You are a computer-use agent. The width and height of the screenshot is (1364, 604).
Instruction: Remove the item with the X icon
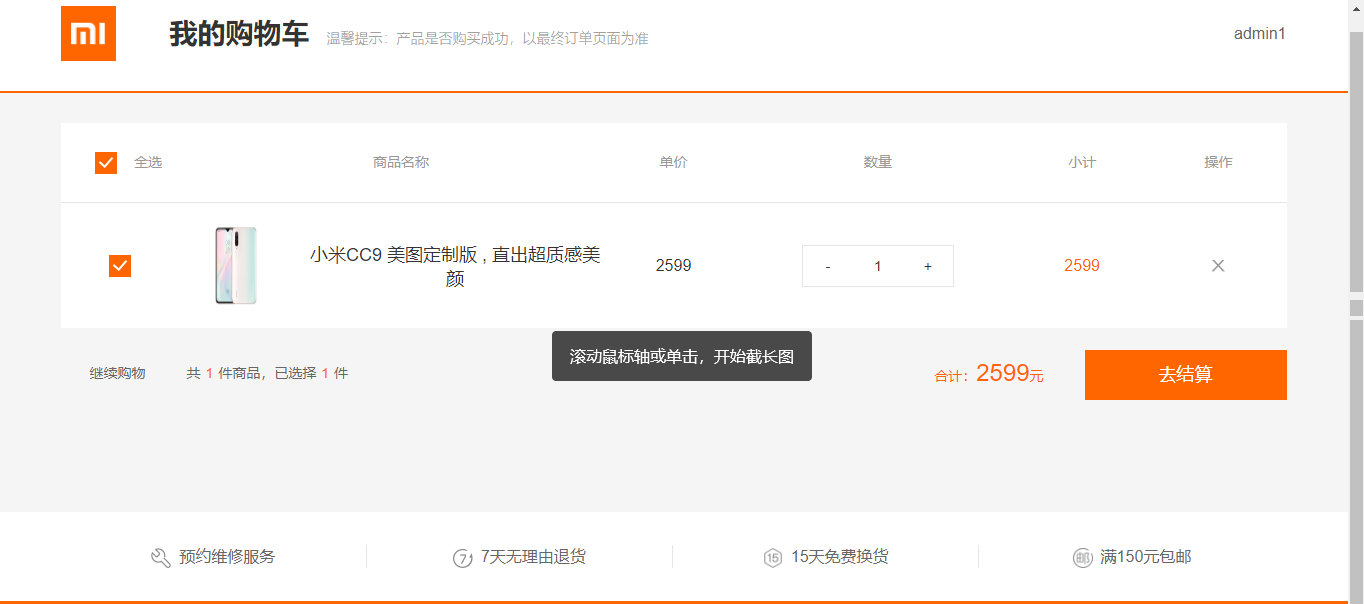point(1218,266)
